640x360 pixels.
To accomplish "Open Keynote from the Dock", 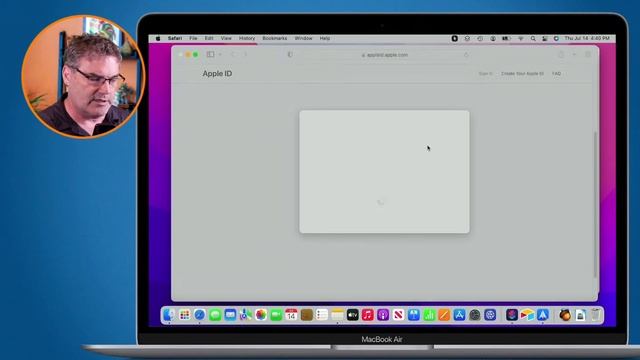I will coord(413,315).
